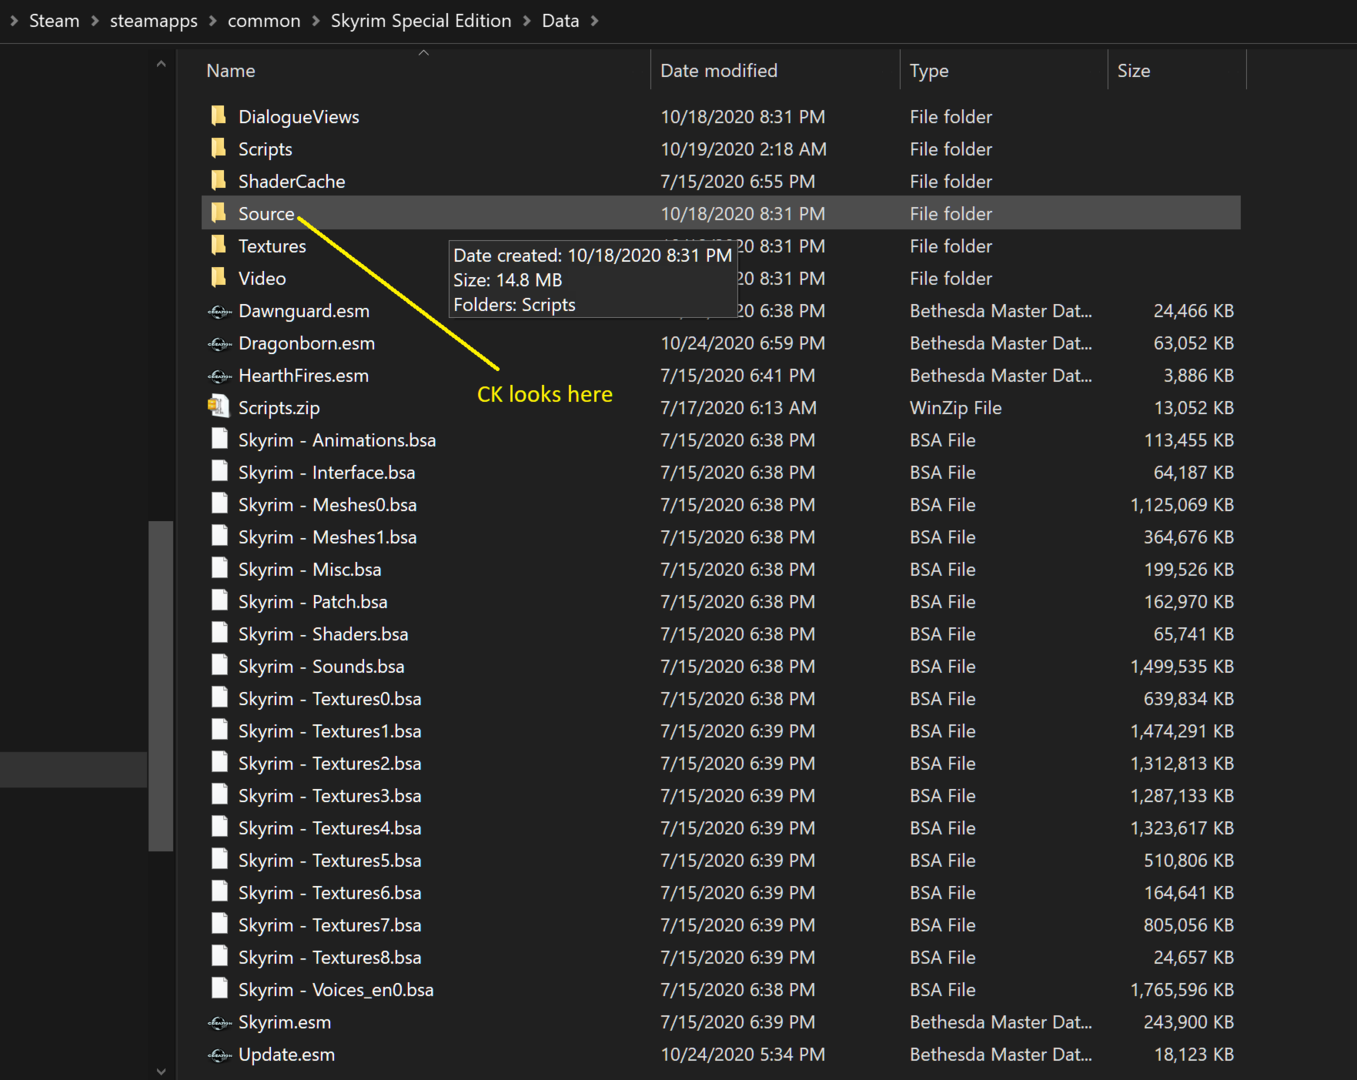
Task: Expand the chevron after Skyrim Special Edition
Action: coord(527,21)
